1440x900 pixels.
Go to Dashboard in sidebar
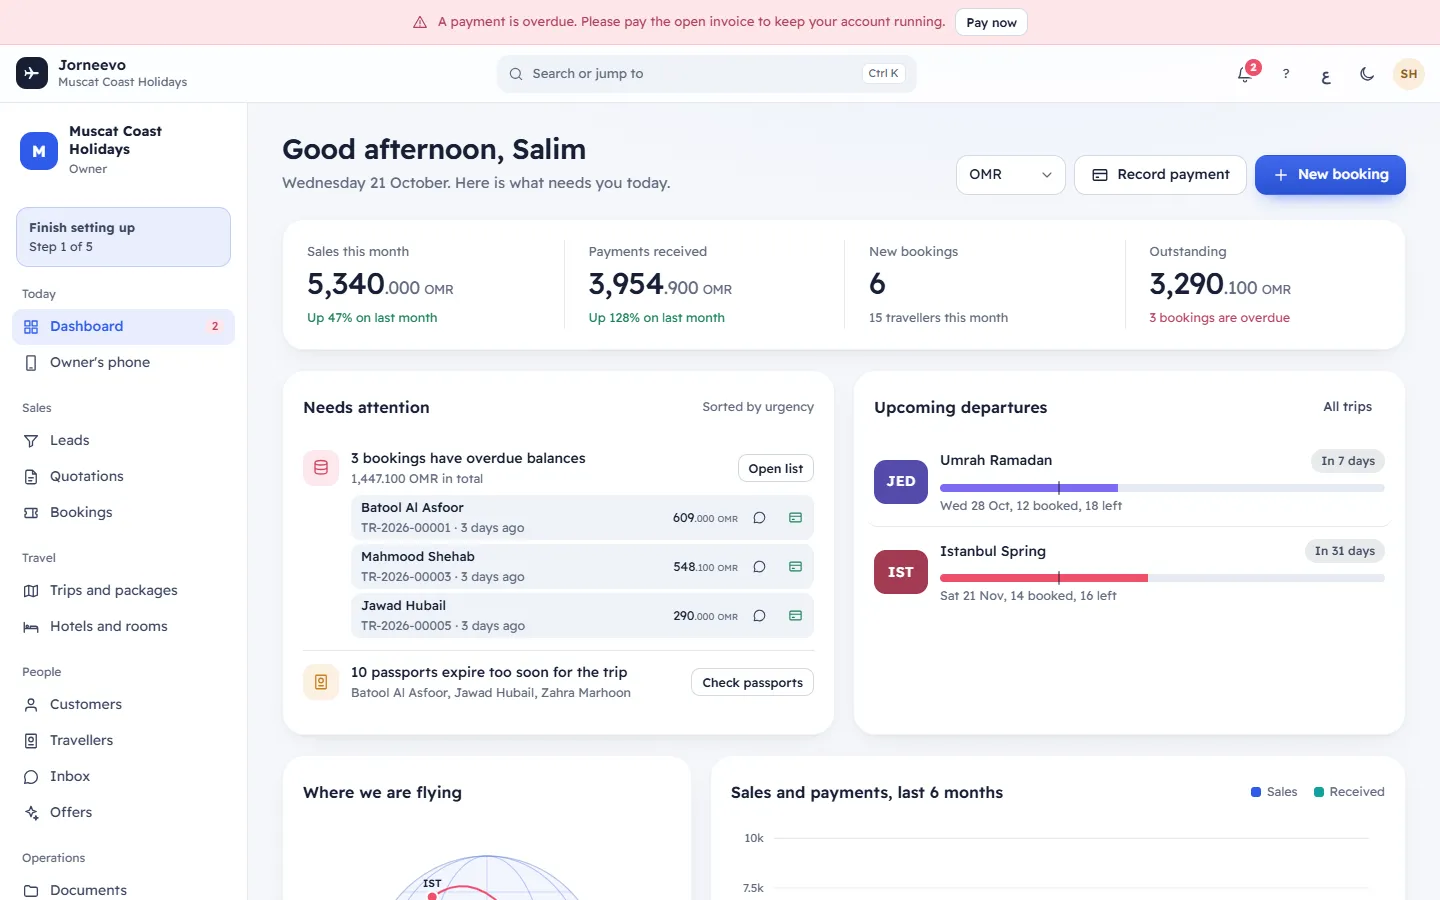point(124,327)
